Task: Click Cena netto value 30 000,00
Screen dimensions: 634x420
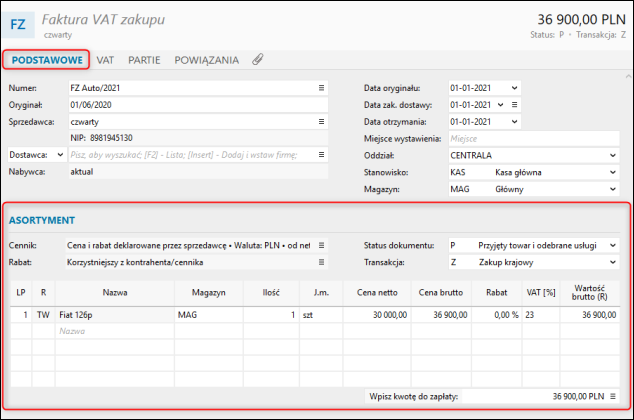Action: tap(377, 314)
